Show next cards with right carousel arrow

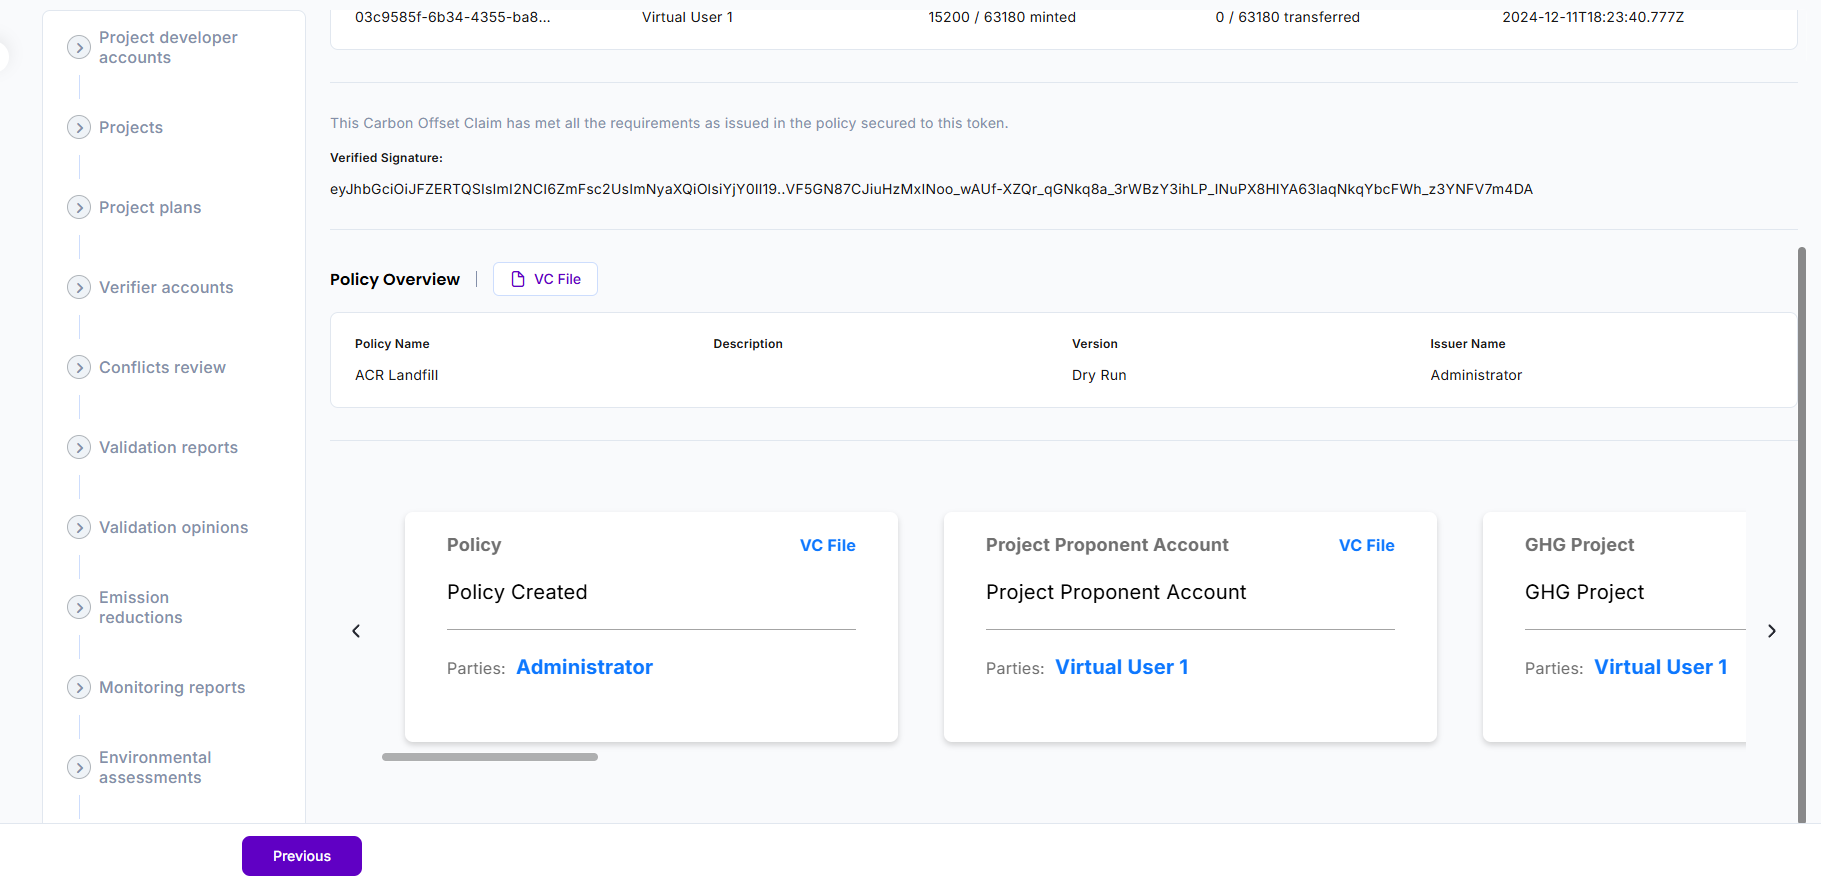[x=1771, y=631]
